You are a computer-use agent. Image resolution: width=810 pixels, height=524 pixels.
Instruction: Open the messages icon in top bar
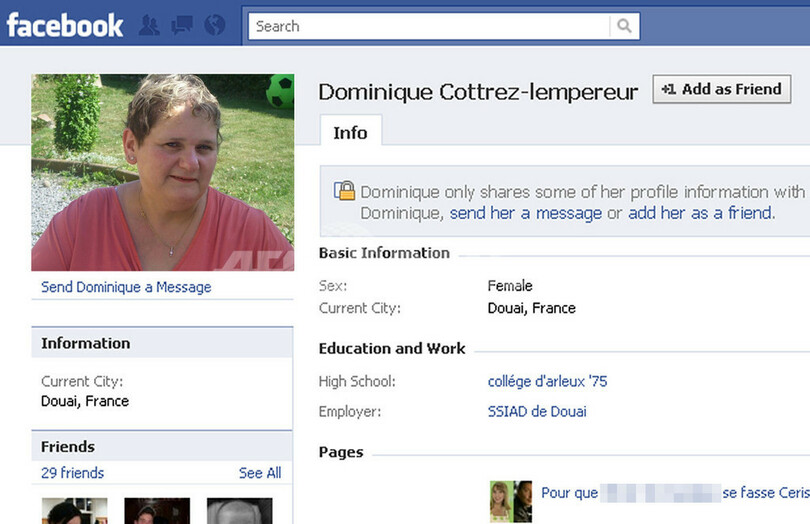pyautogui.click(x=183, y=26)
